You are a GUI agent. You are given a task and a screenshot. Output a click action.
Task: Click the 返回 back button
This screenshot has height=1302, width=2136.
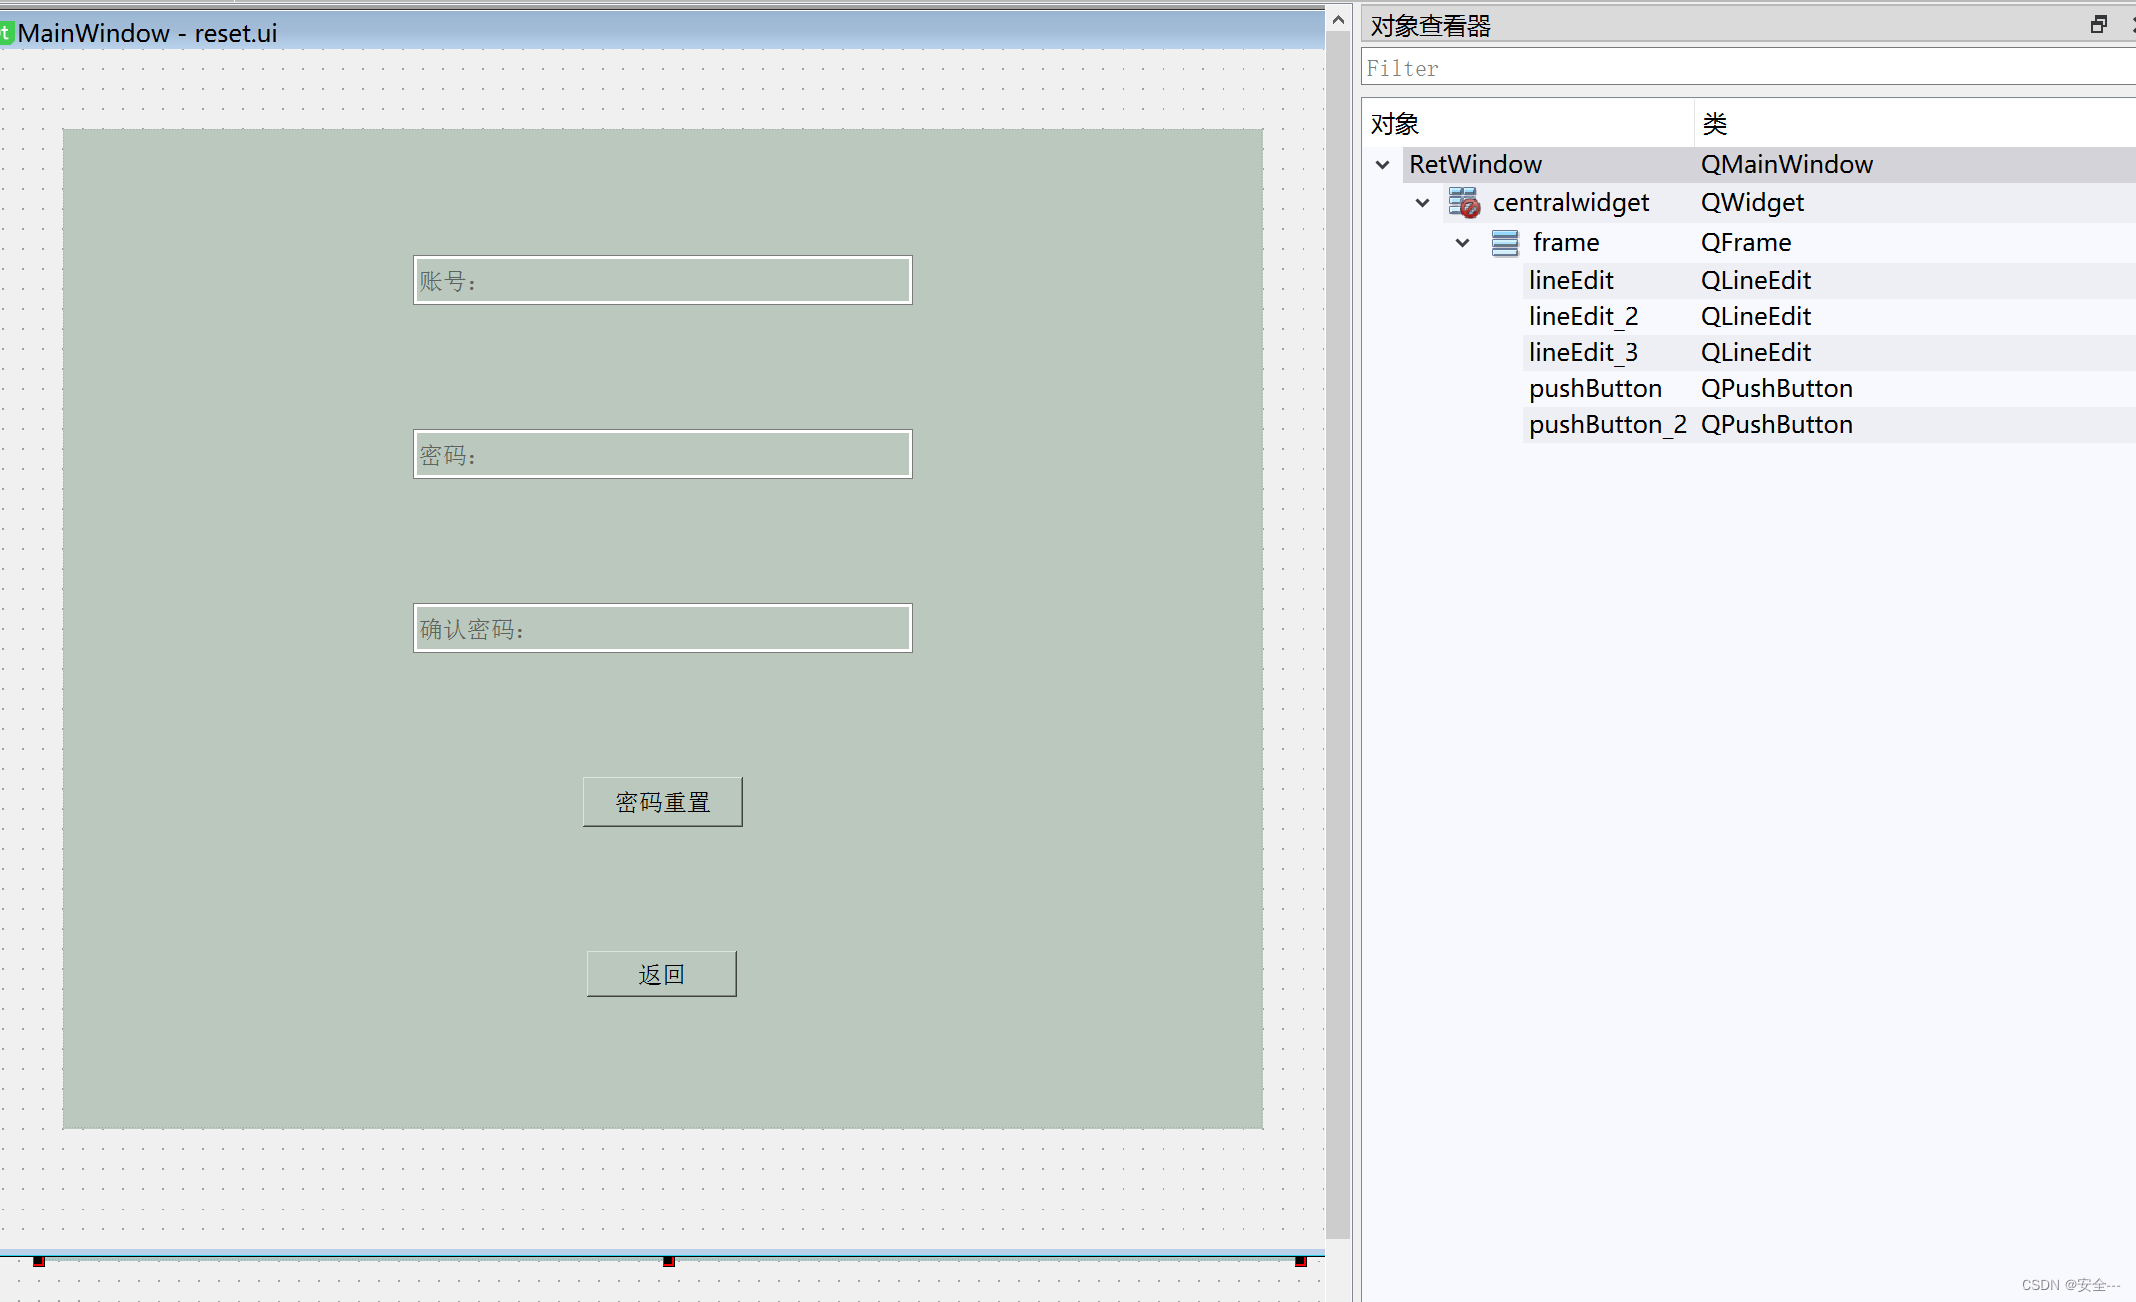point(661,974)
